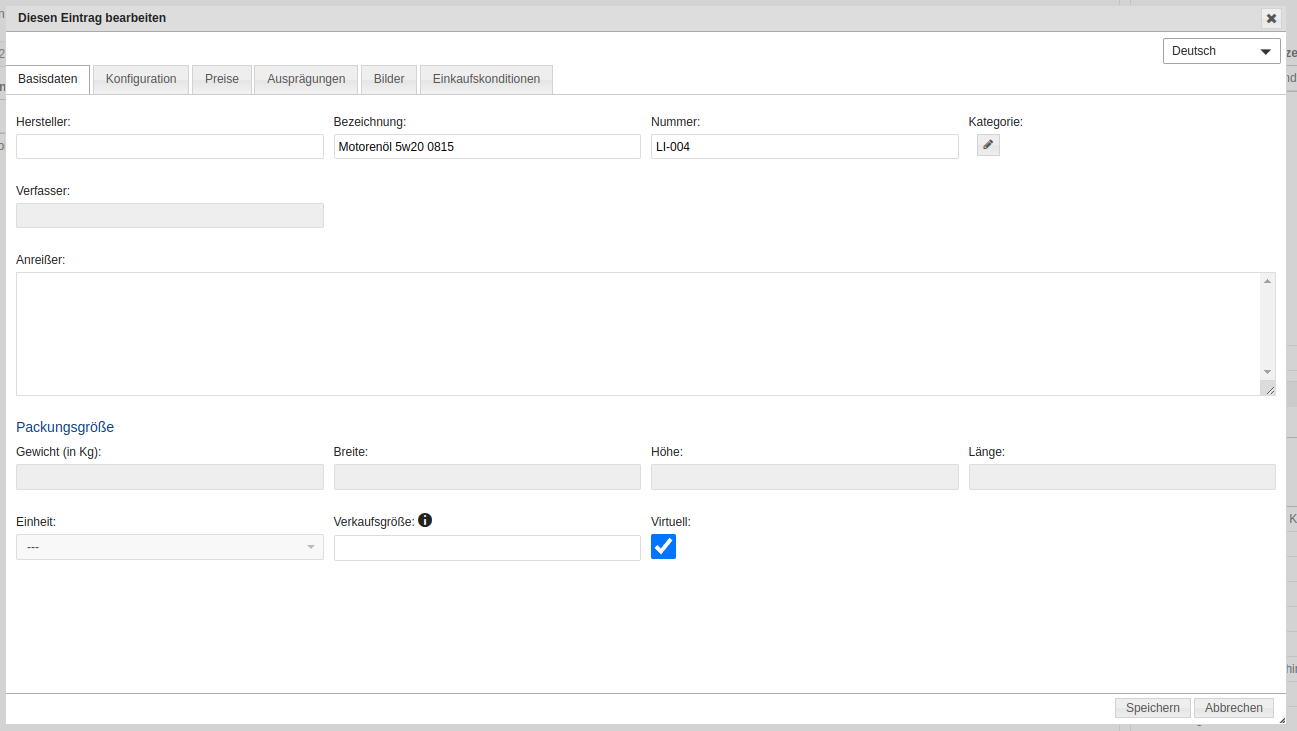
Task: Open the Preise tab
Action: click(x=222, y=79)
